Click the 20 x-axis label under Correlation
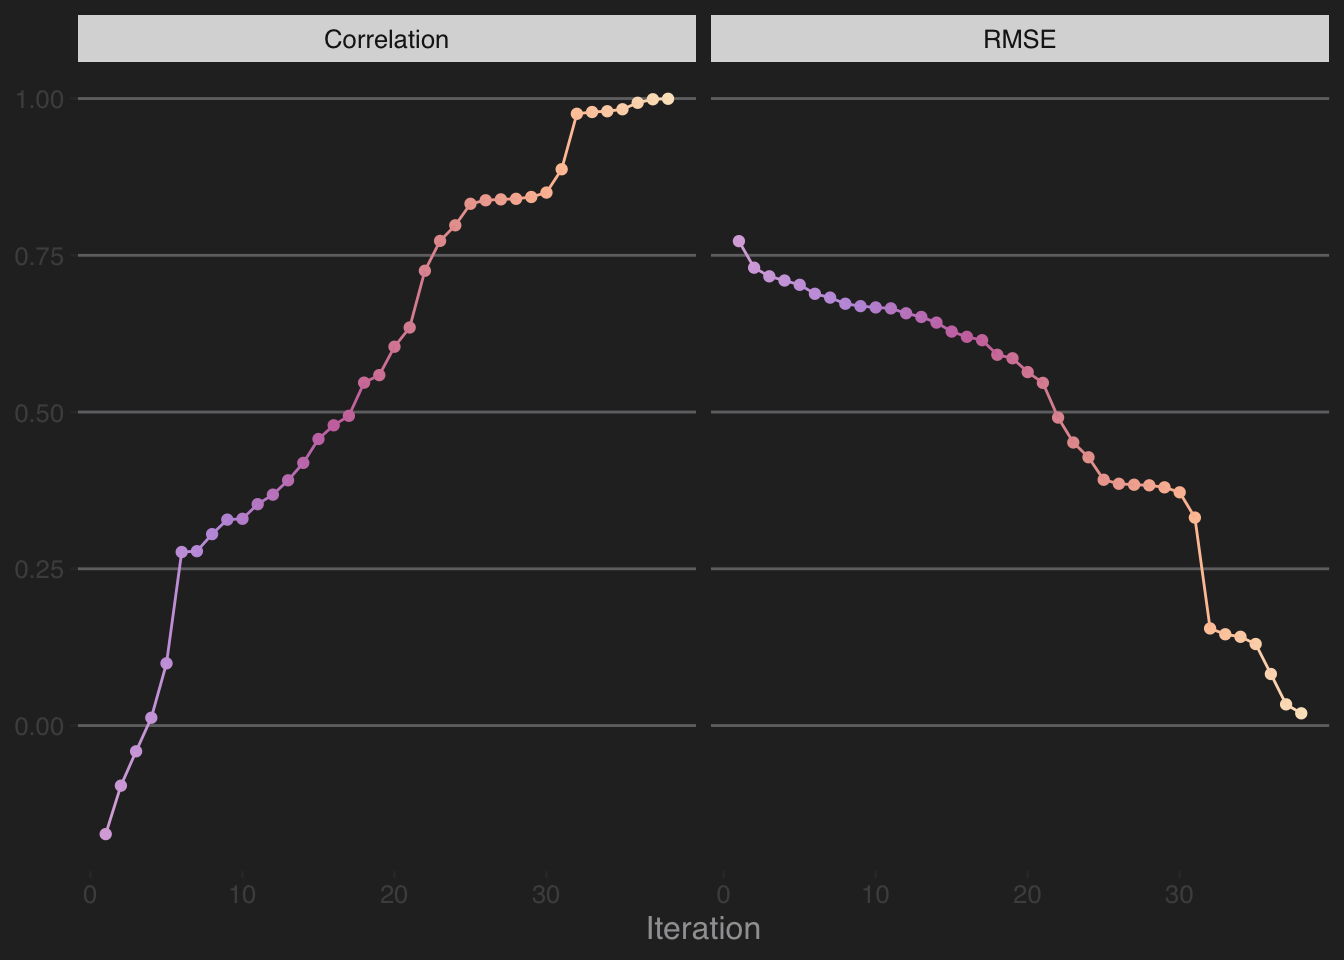1344x960 pixels. point(394,894)
